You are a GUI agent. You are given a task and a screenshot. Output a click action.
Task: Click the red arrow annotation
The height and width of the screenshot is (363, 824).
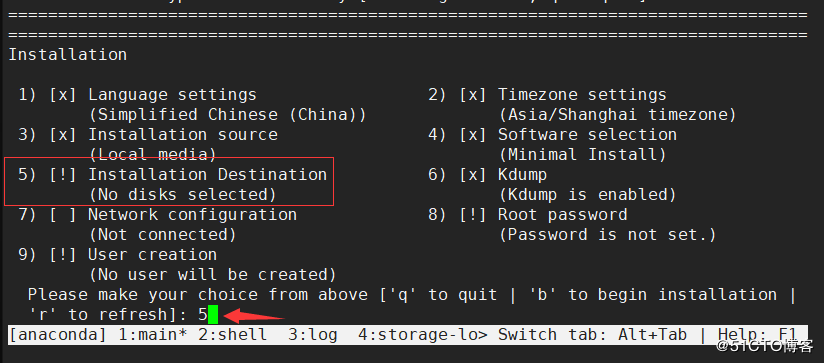coord(254,317)
